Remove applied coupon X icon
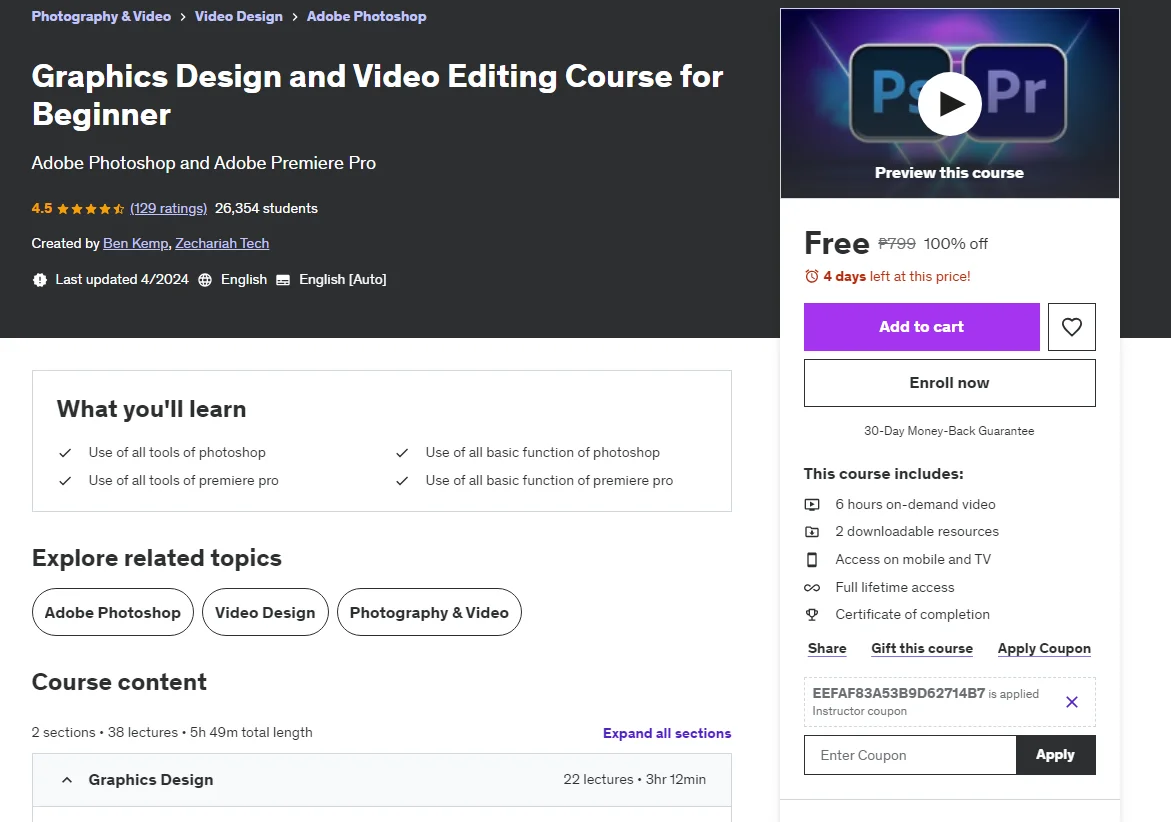Image resolution: width=1171 pixels, height=822 pixels. [1071, 702]
